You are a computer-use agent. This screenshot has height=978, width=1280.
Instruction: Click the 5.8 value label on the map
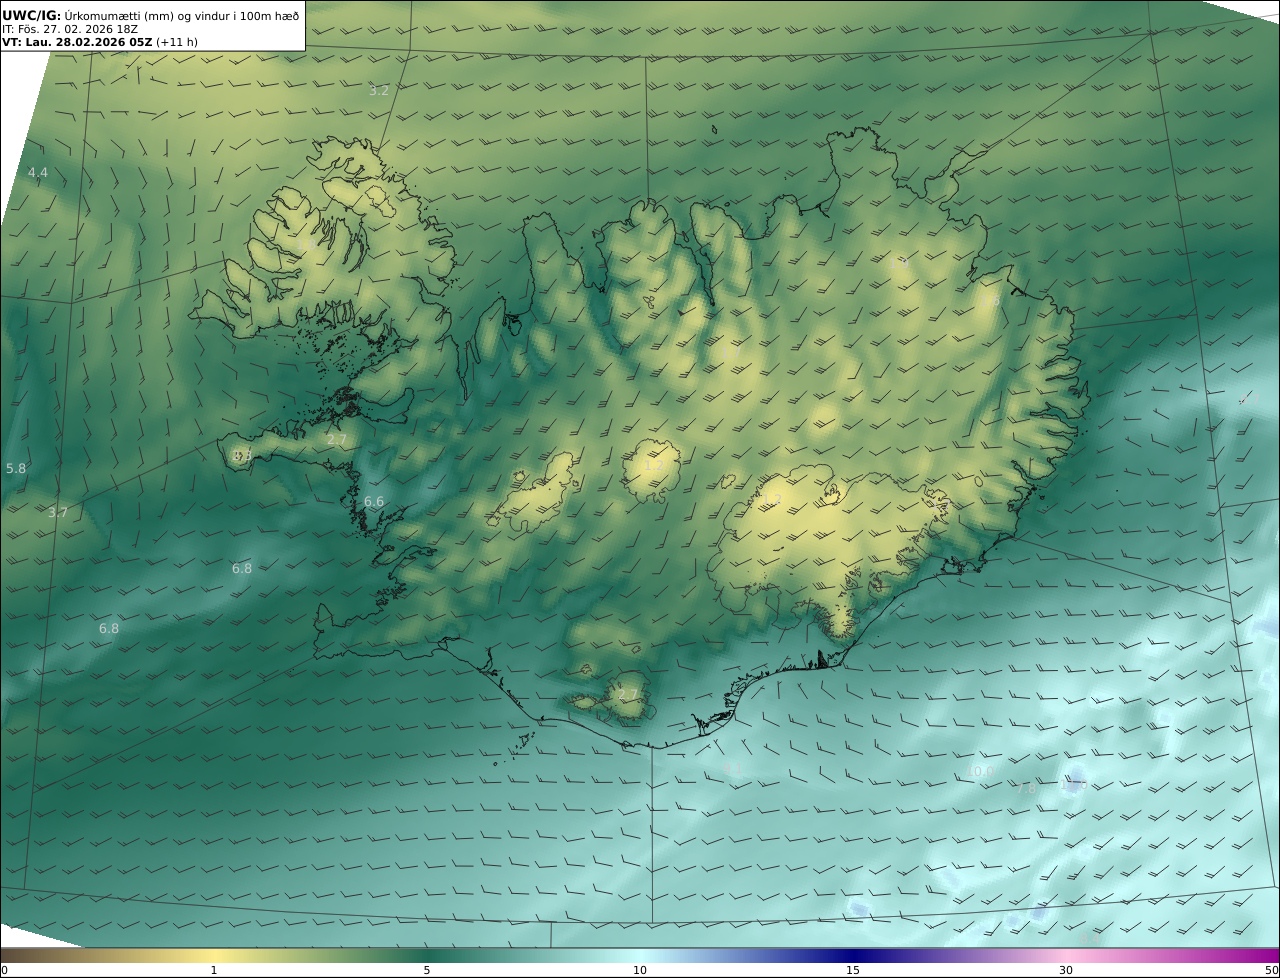16,468
